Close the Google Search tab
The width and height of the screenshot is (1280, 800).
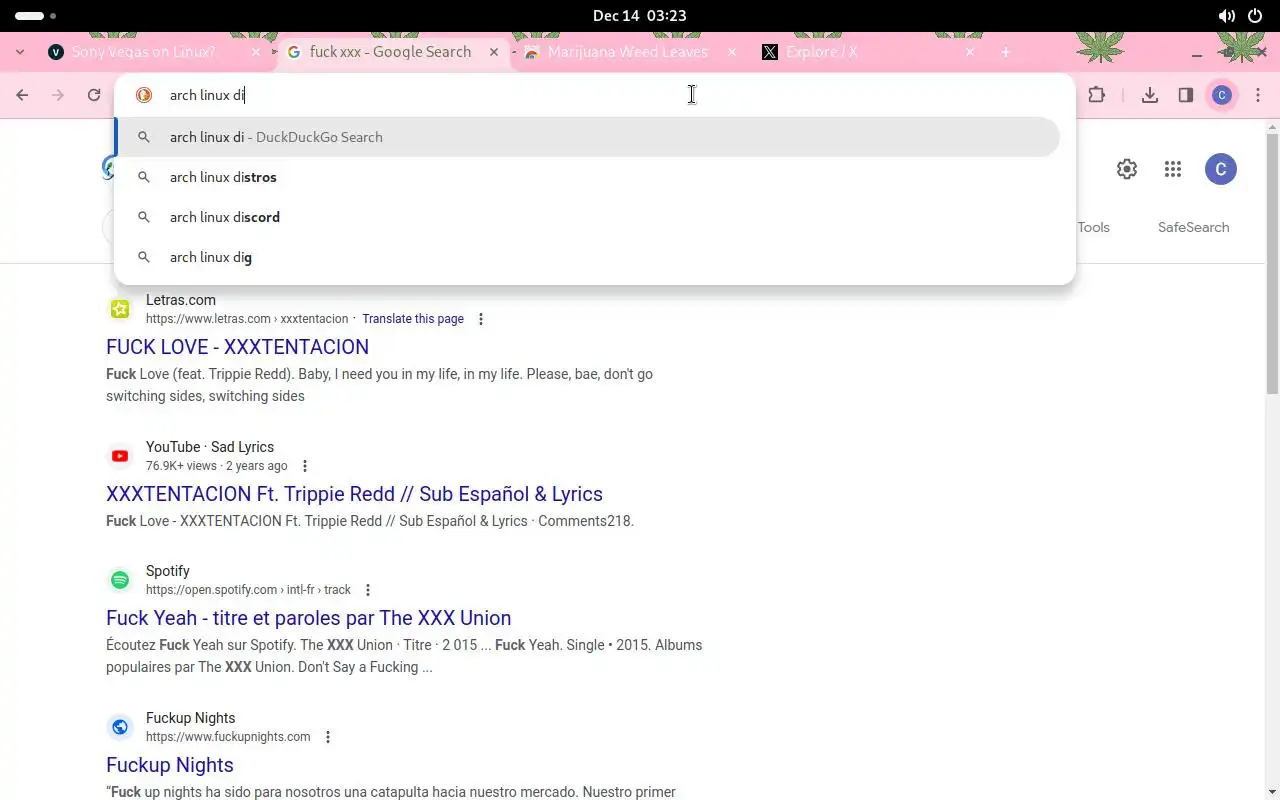(x=493, y=52)
